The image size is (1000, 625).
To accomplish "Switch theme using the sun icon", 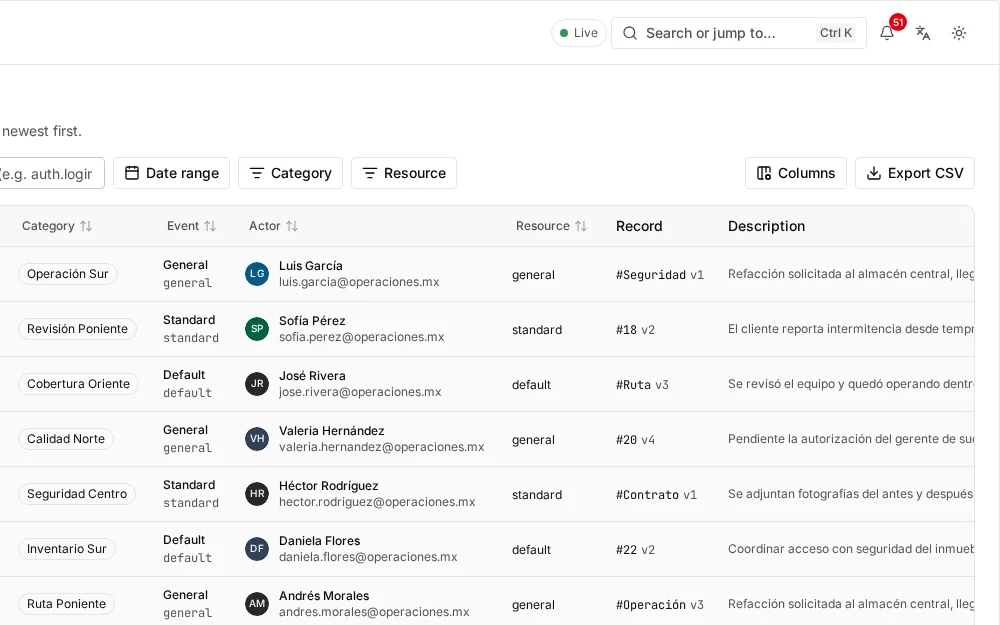I will (959, 33).
